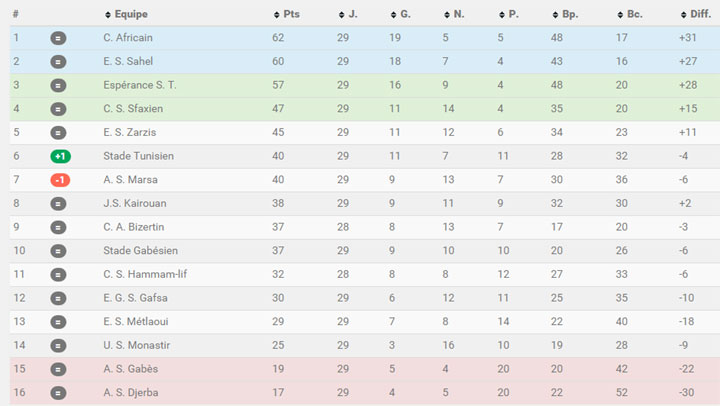The width and height of the screenshot is (720, 406).
Task: Sort the table by the Pts column
Action: pos(287,14)
